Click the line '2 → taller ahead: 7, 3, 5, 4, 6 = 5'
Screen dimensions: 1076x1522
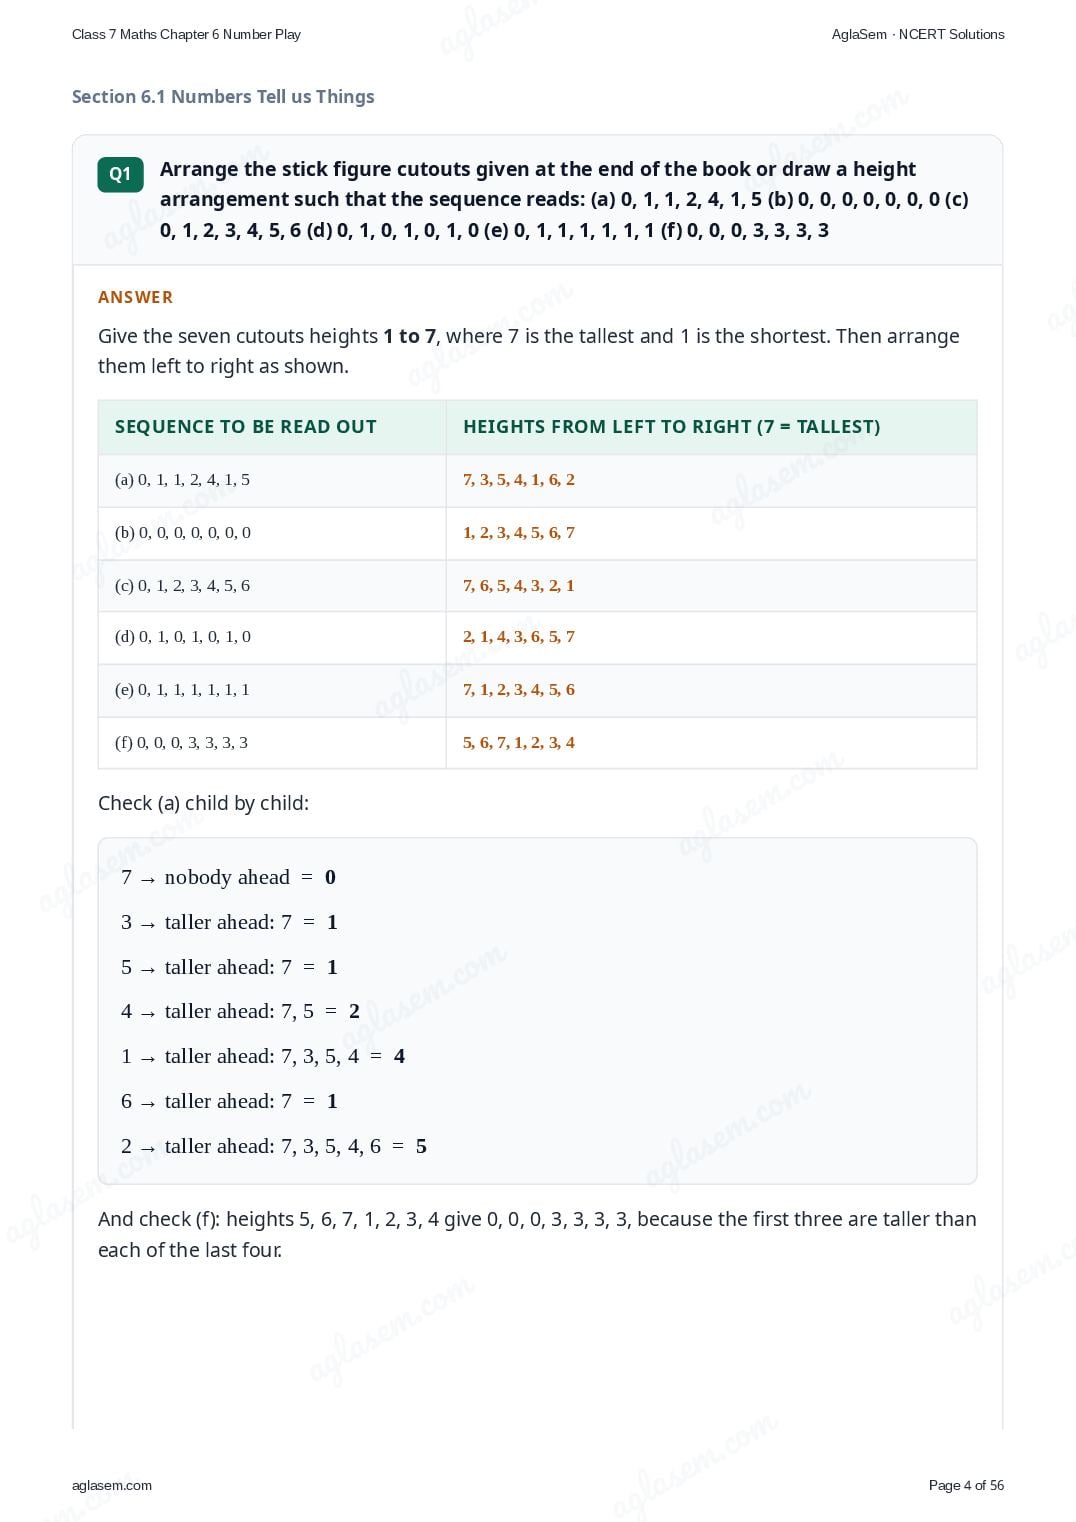click(x=274, y=1146)
